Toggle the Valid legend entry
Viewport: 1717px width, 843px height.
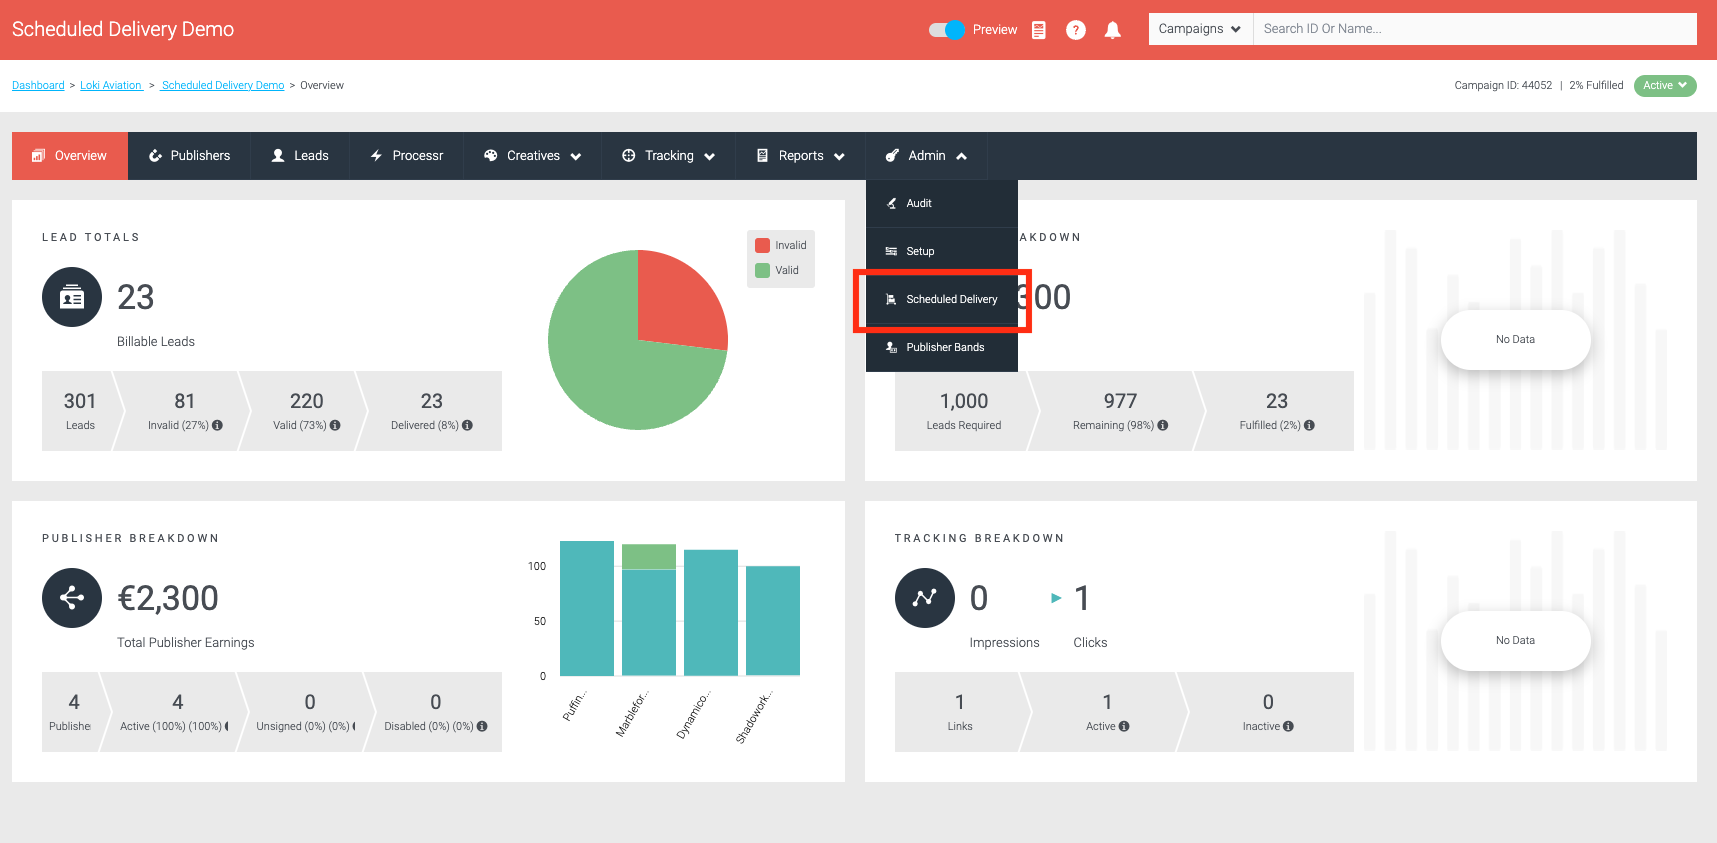[x=777, y=270]
